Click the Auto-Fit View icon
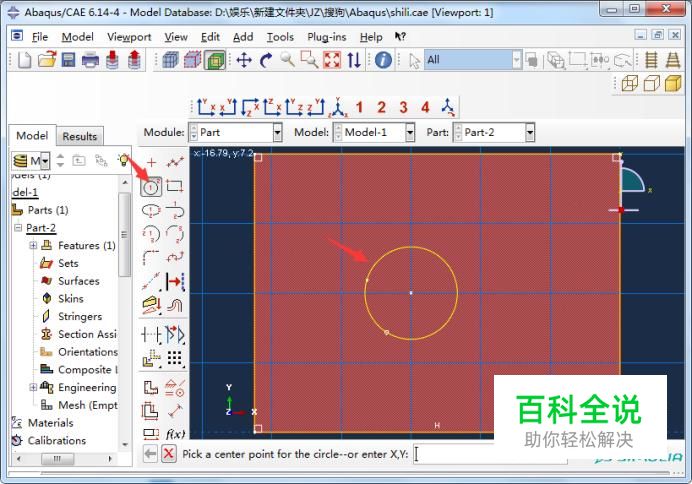The image size is (692, 484). click(332, 60)
